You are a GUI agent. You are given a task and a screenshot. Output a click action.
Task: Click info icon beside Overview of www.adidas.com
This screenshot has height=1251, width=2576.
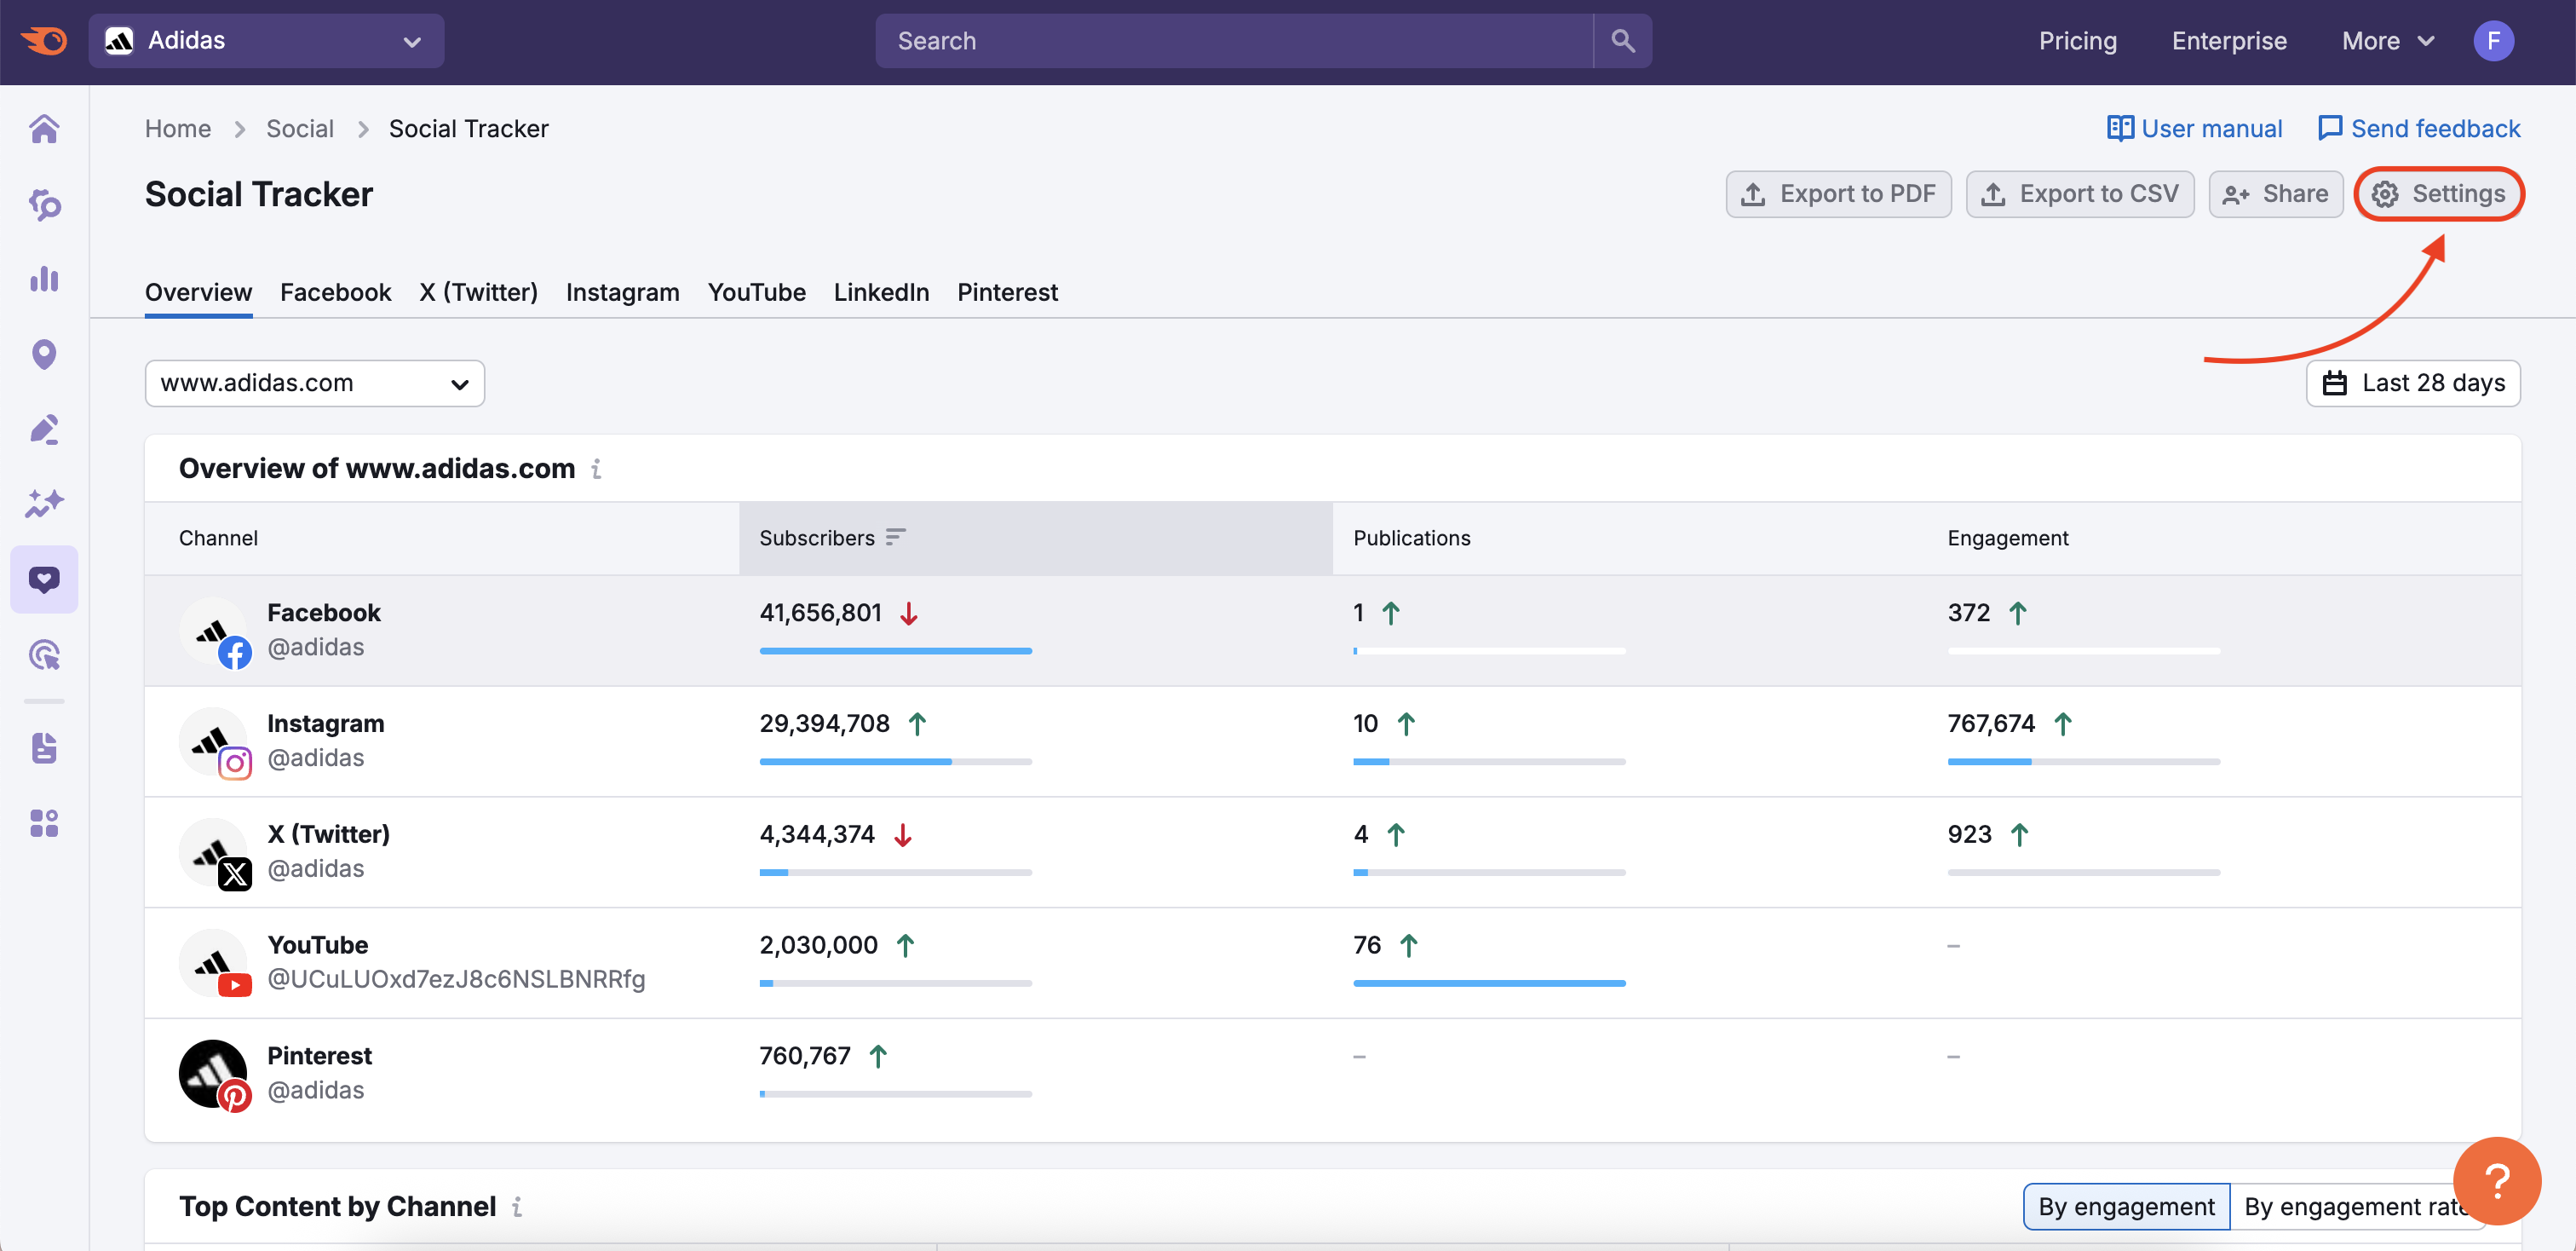pyautogui.click(x=596, y=468)
